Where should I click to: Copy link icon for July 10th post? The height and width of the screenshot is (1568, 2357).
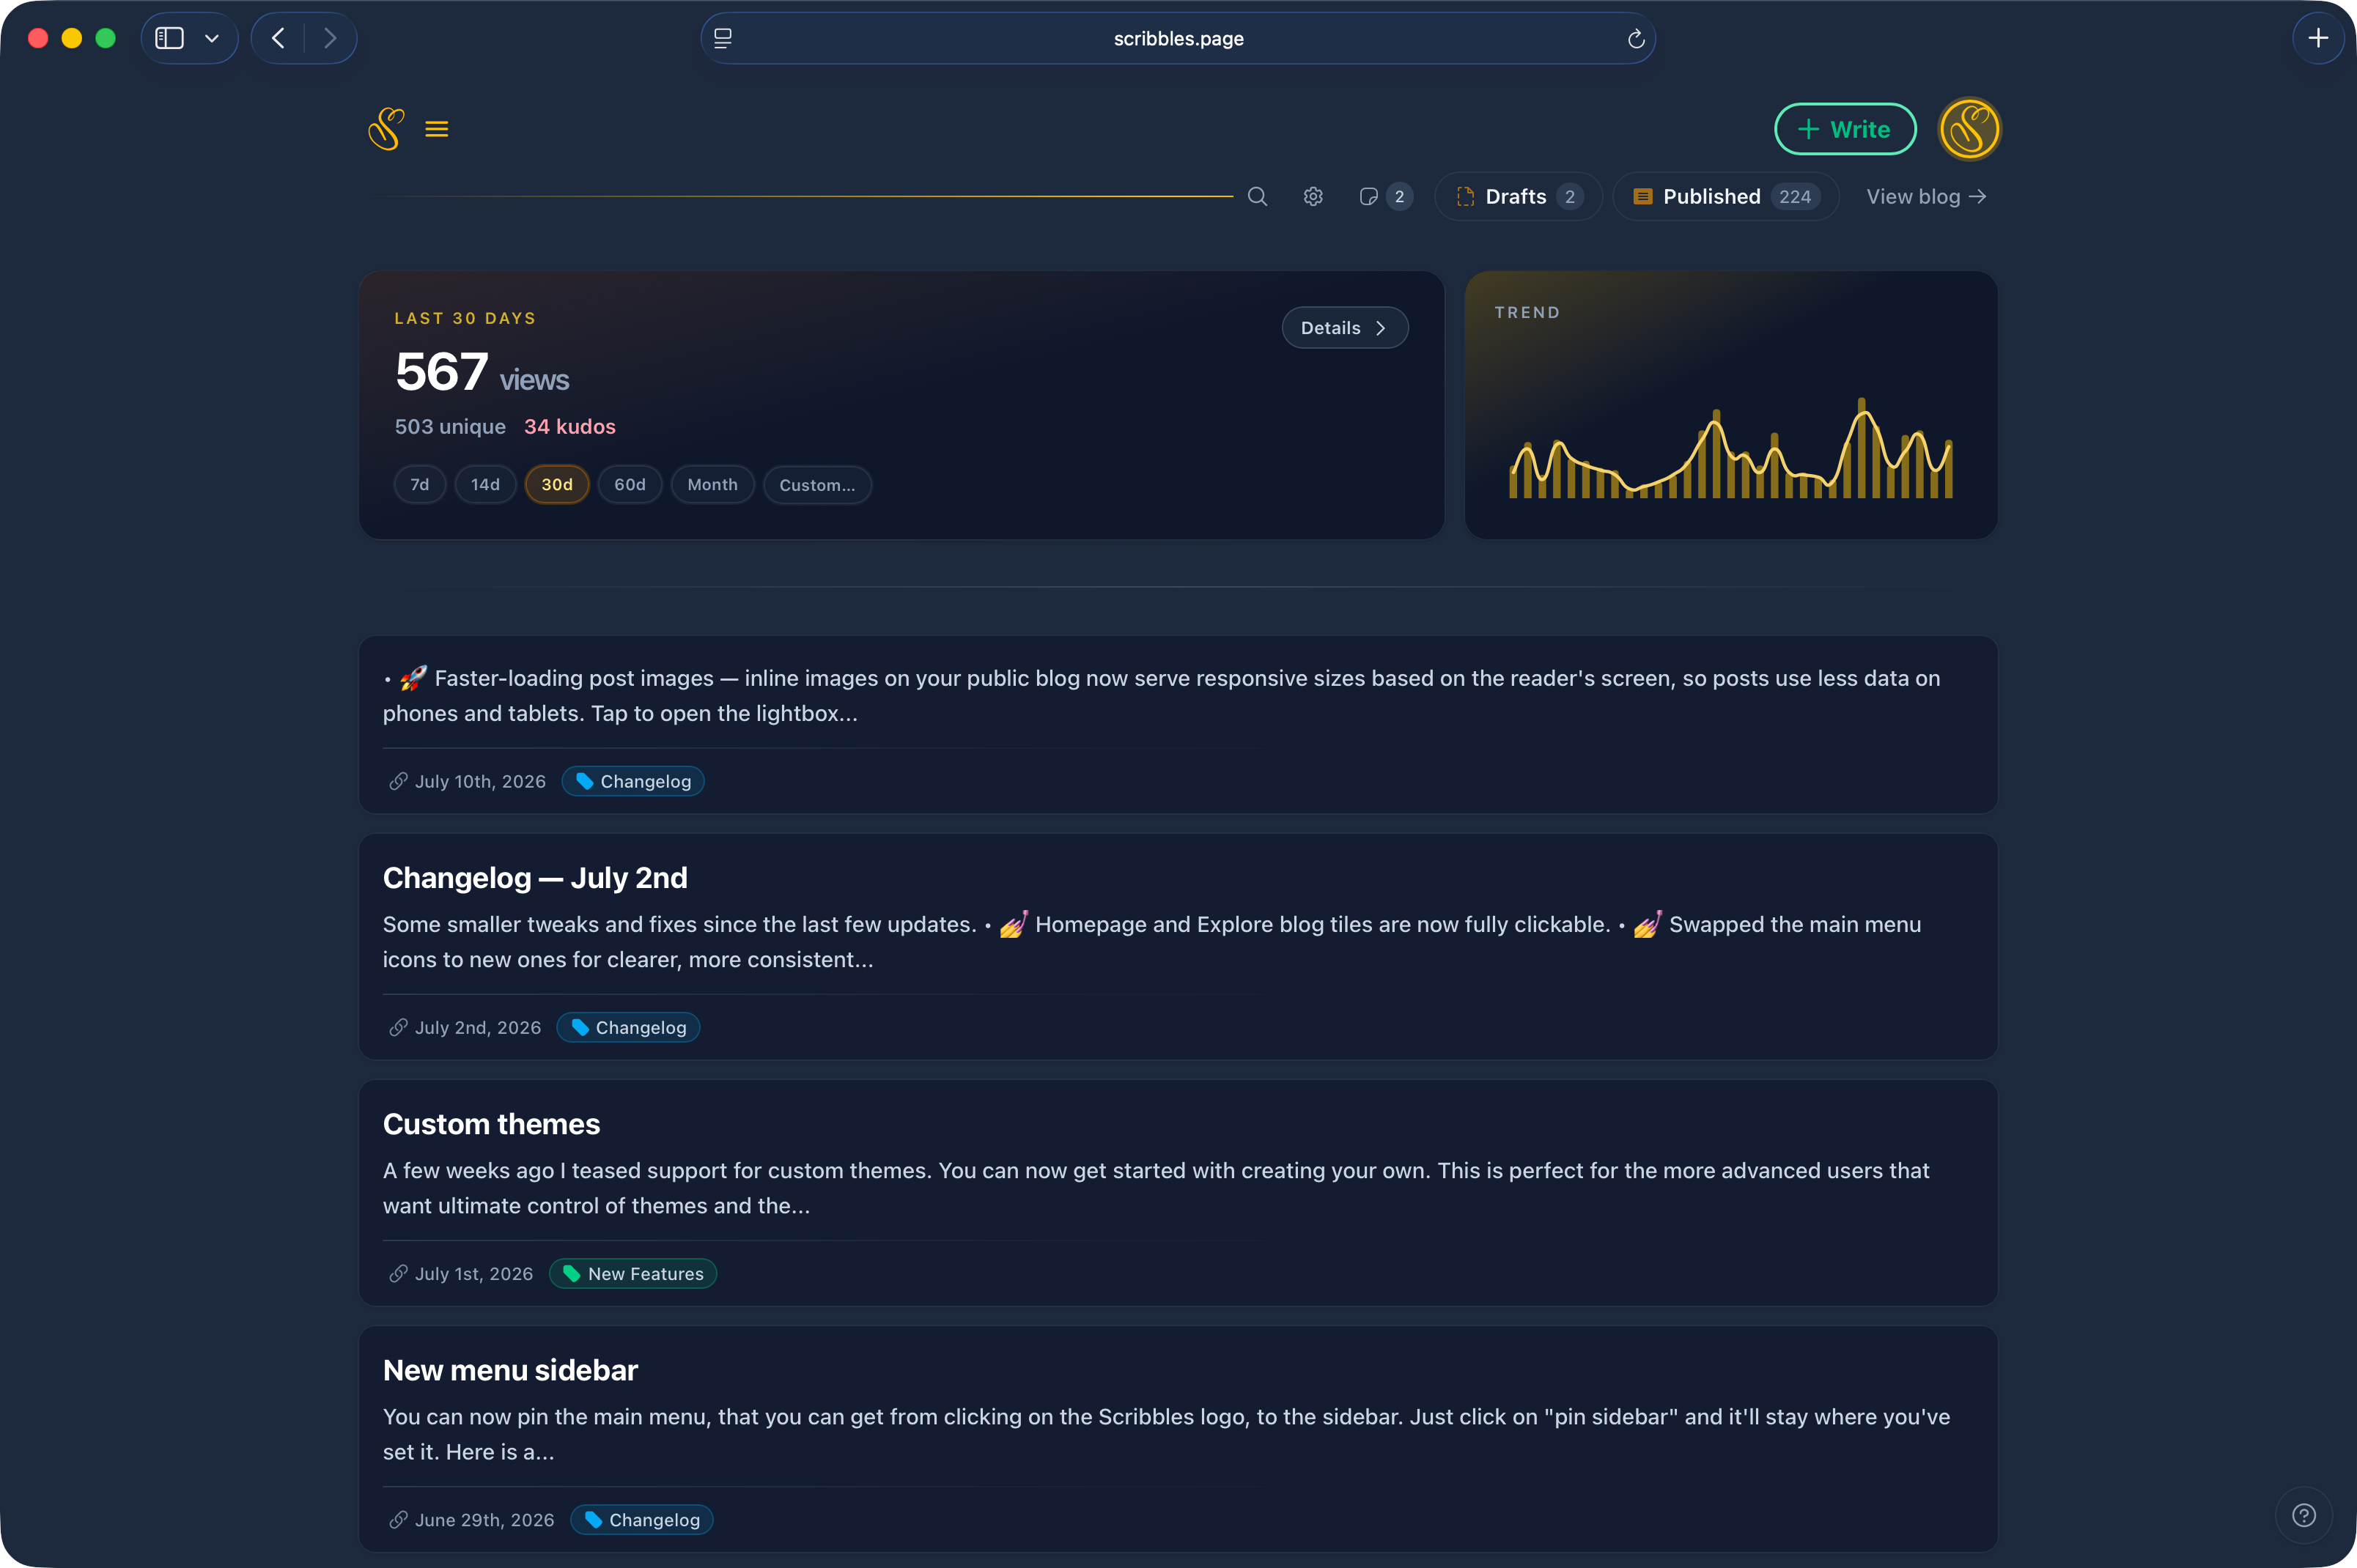pos(398,781)
